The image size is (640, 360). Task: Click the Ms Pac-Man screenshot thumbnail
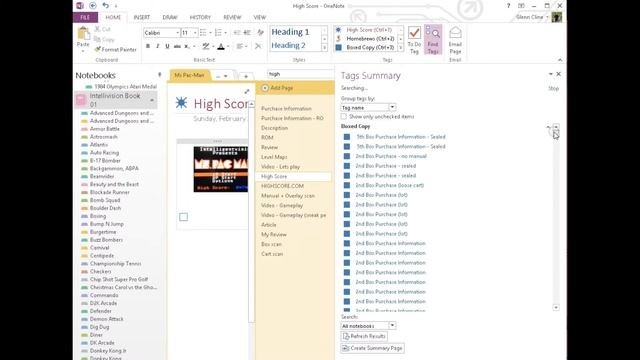pyautogui.click(x=220, y=169)
